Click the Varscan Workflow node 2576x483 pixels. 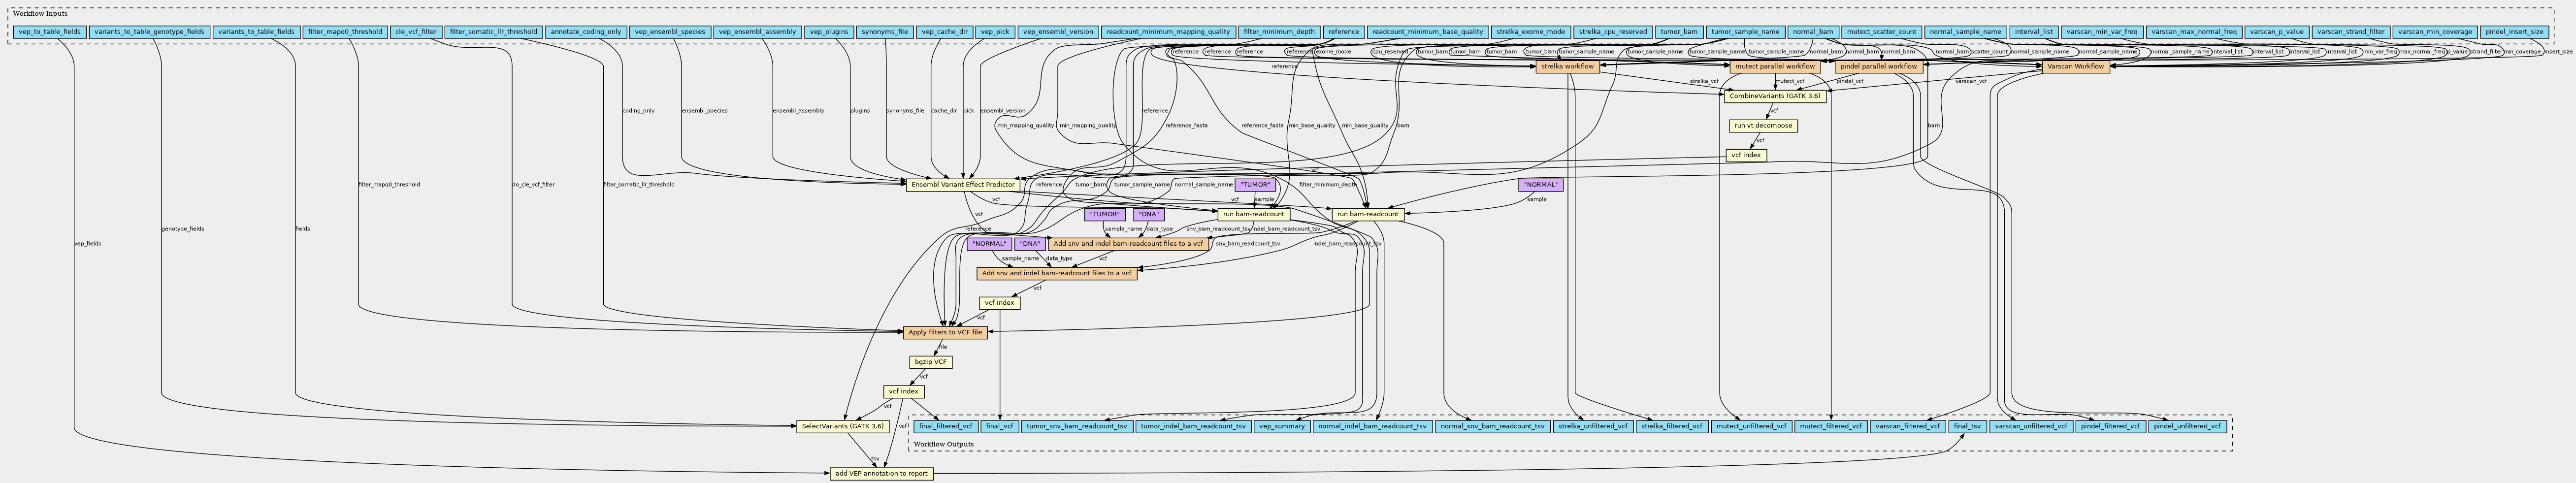(2075, 66)
